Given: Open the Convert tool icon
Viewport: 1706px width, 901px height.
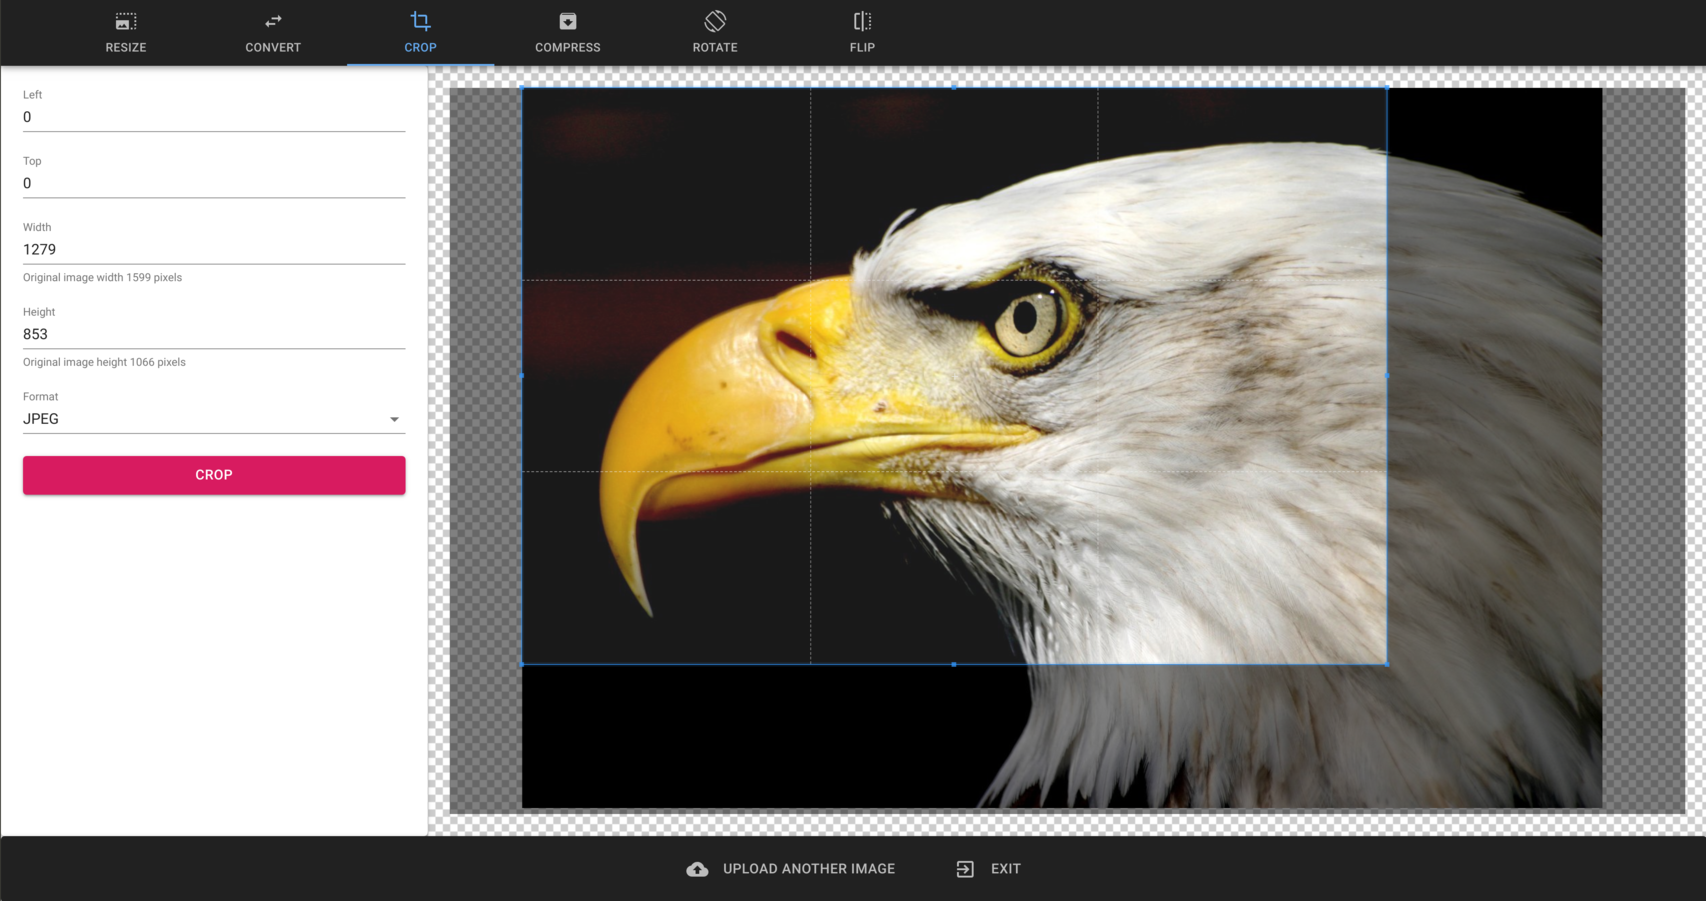Looking at the screenshot, I should 273,21.
